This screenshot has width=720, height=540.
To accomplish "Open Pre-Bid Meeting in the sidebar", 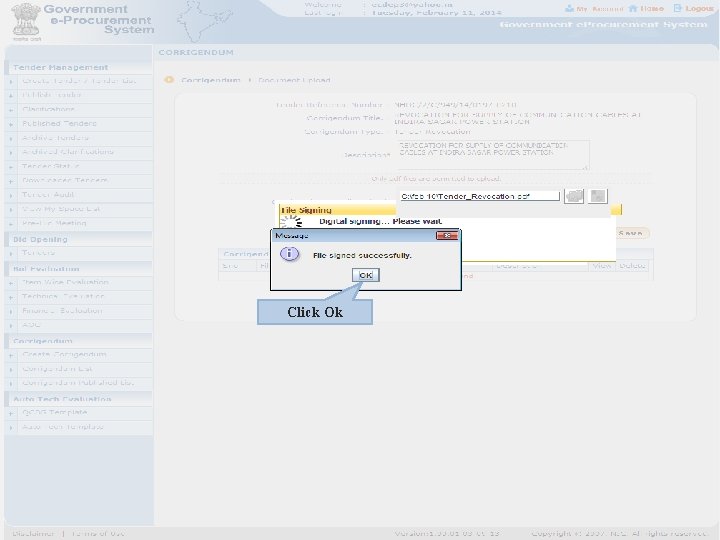I will [x=54, y=223].
